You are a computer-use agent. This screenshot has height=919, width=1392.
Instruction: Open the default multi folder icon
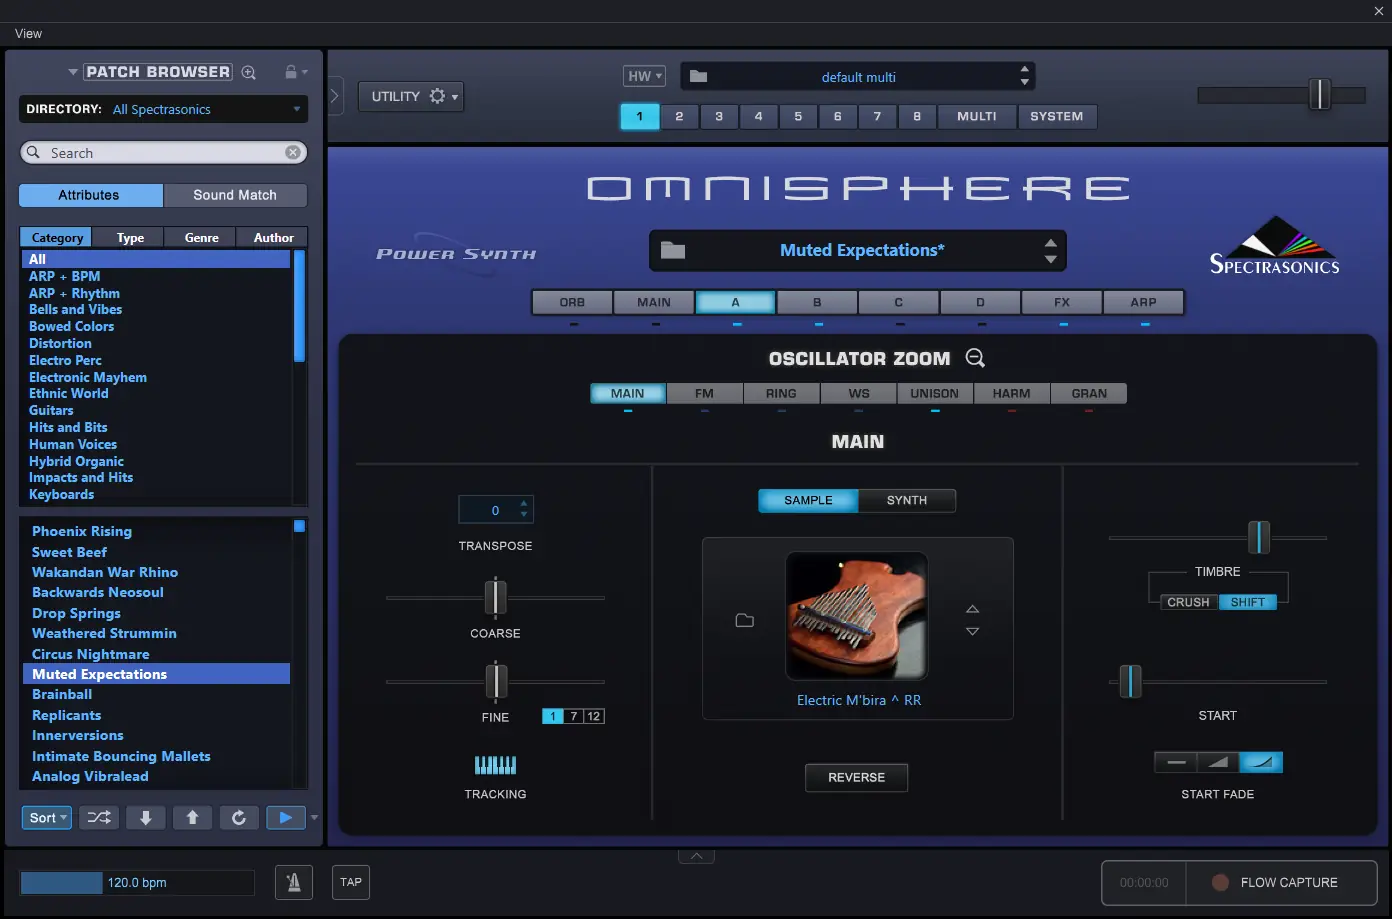[x=699, y=76]
